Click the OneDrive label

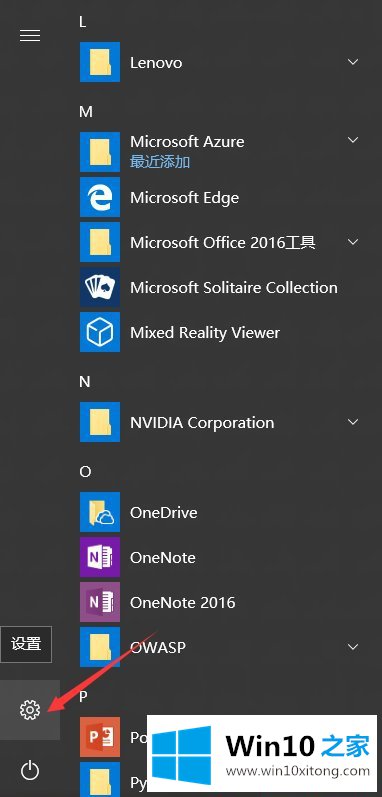tap(163, 512)
